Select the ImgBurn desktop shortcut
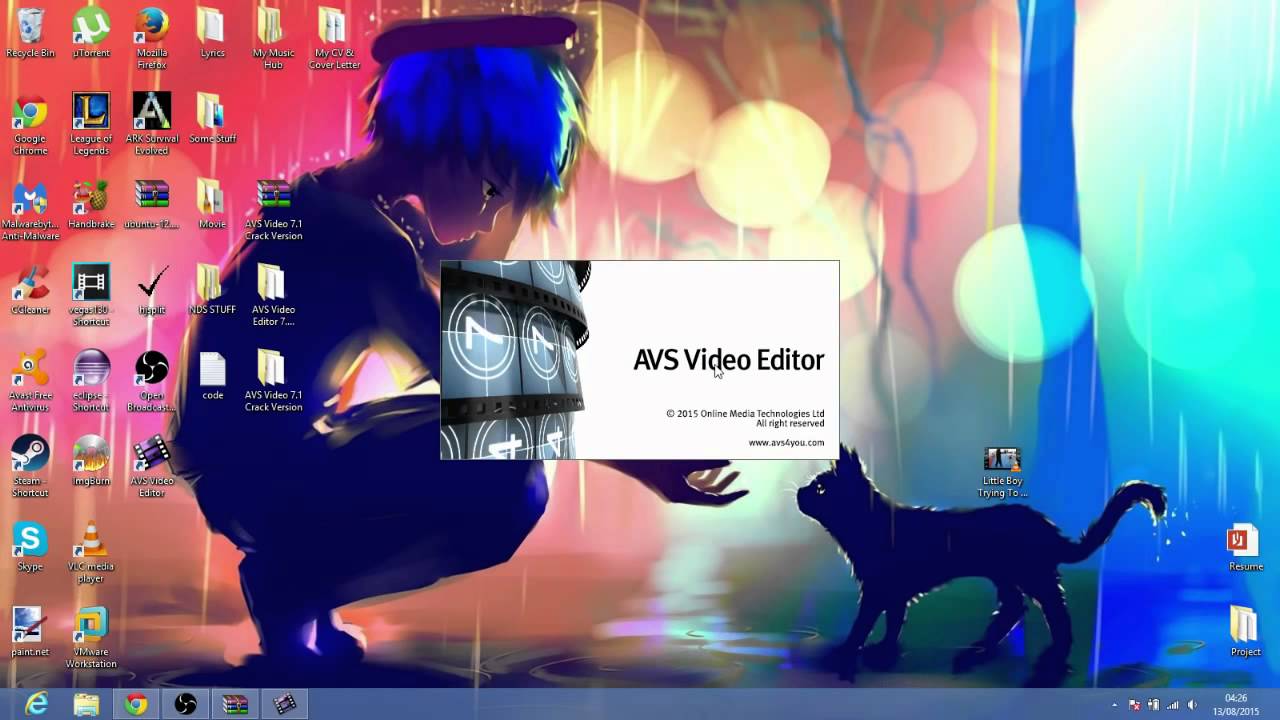1280x720 pixels. 91,461
